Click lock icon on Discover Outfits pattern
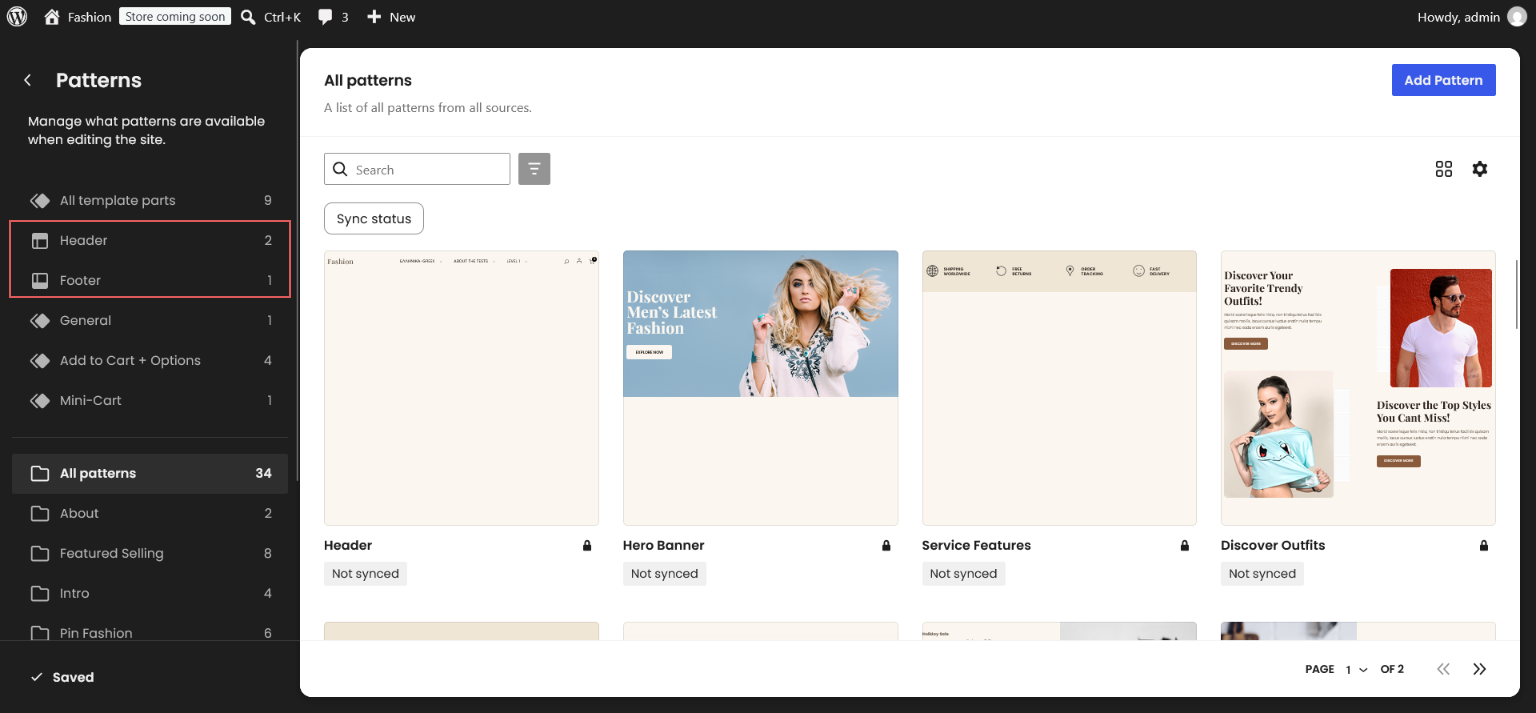 [x=1484, y=546]
